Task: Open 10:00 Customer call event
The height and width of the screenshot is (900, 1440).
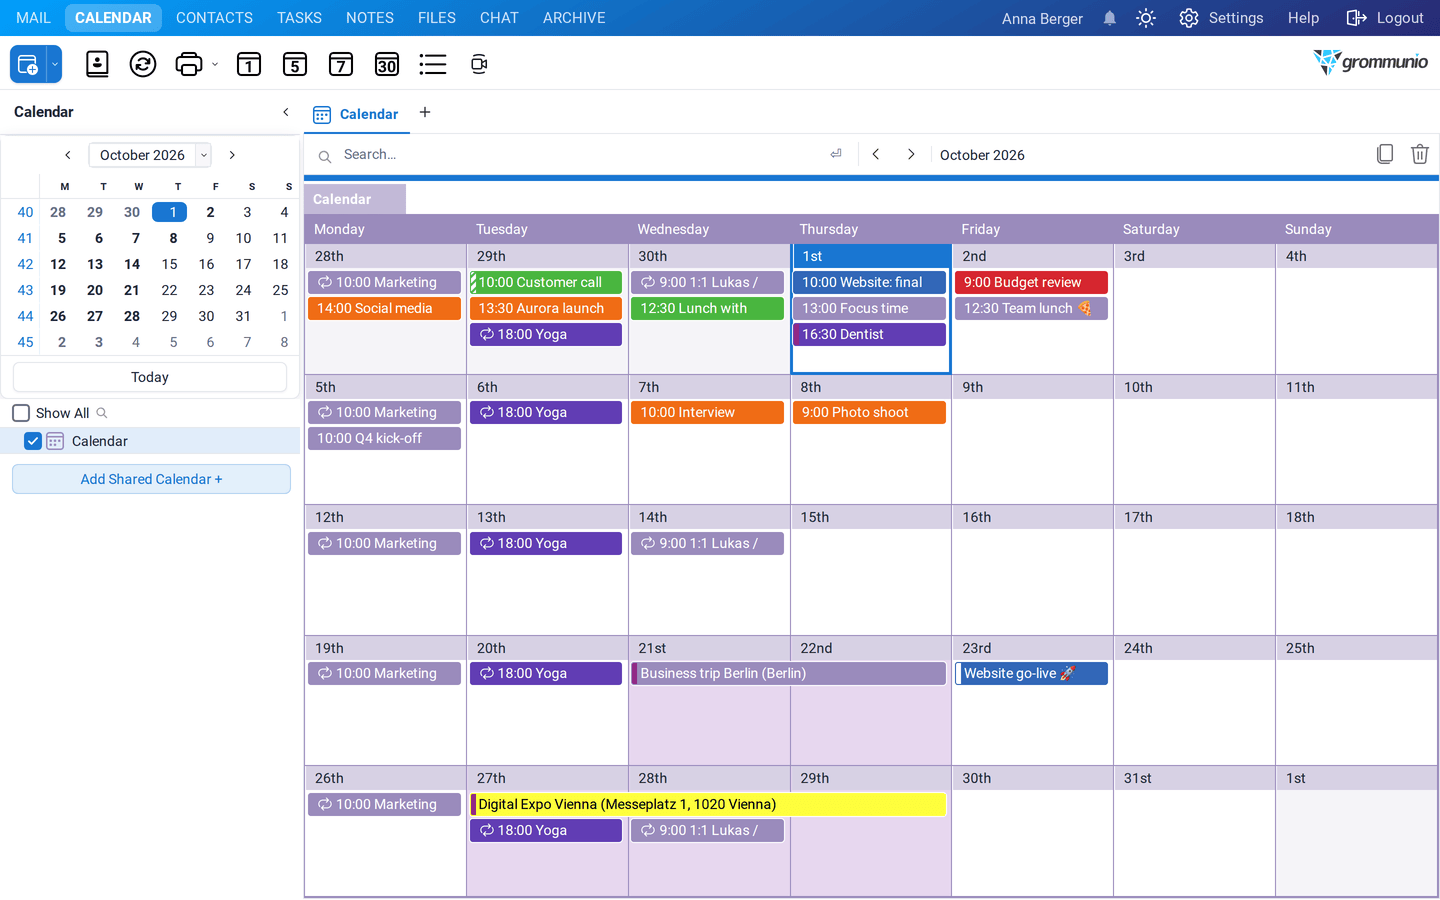Action: (546, 282)
